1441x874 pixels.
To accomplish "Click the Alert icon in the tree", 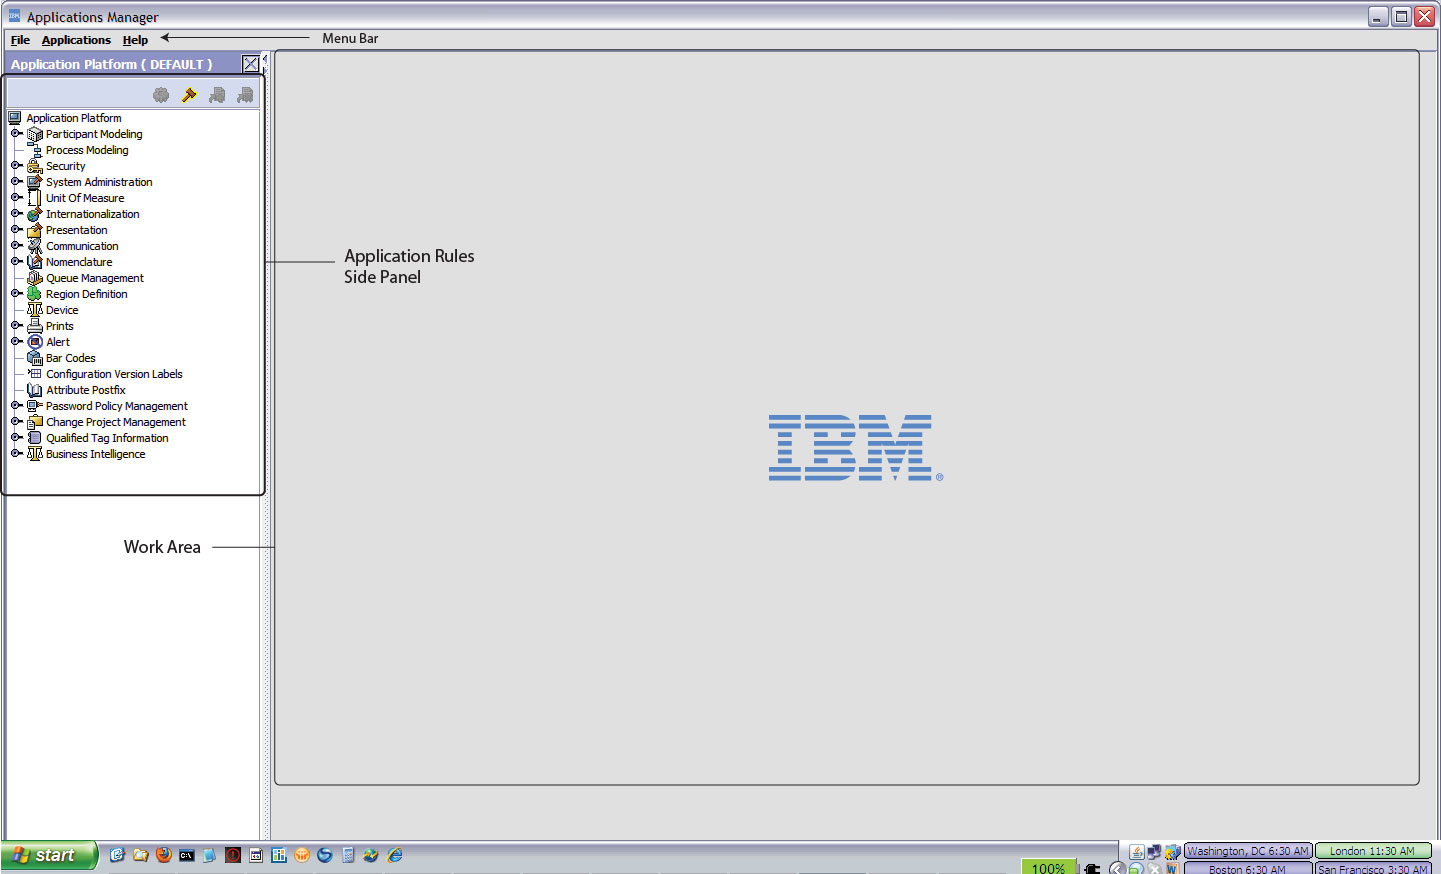I will pos(35,342).
